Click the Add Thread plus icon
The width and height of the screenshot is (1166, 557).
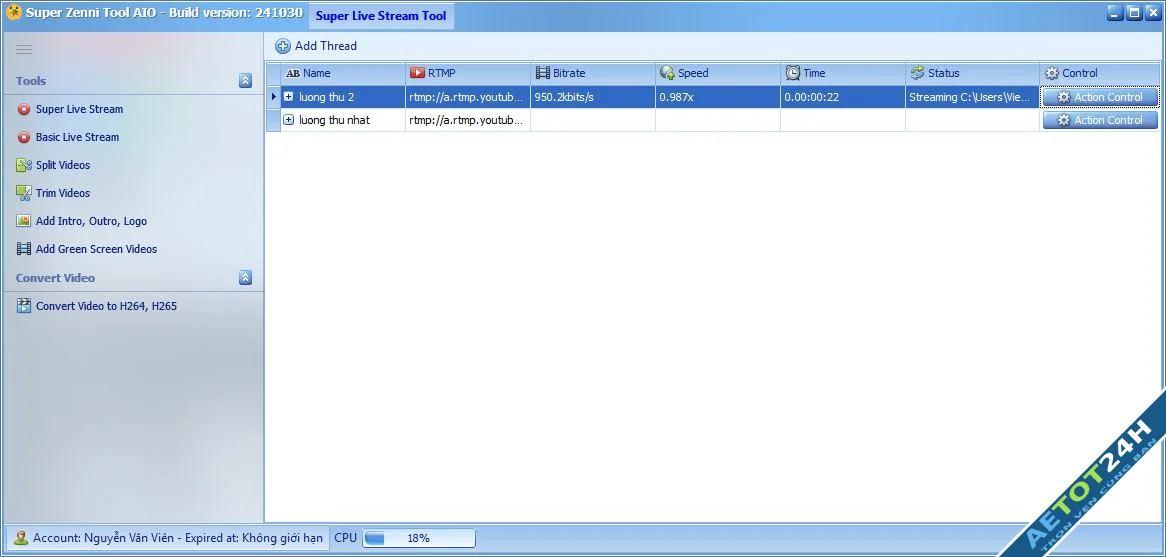click(283, 46)
